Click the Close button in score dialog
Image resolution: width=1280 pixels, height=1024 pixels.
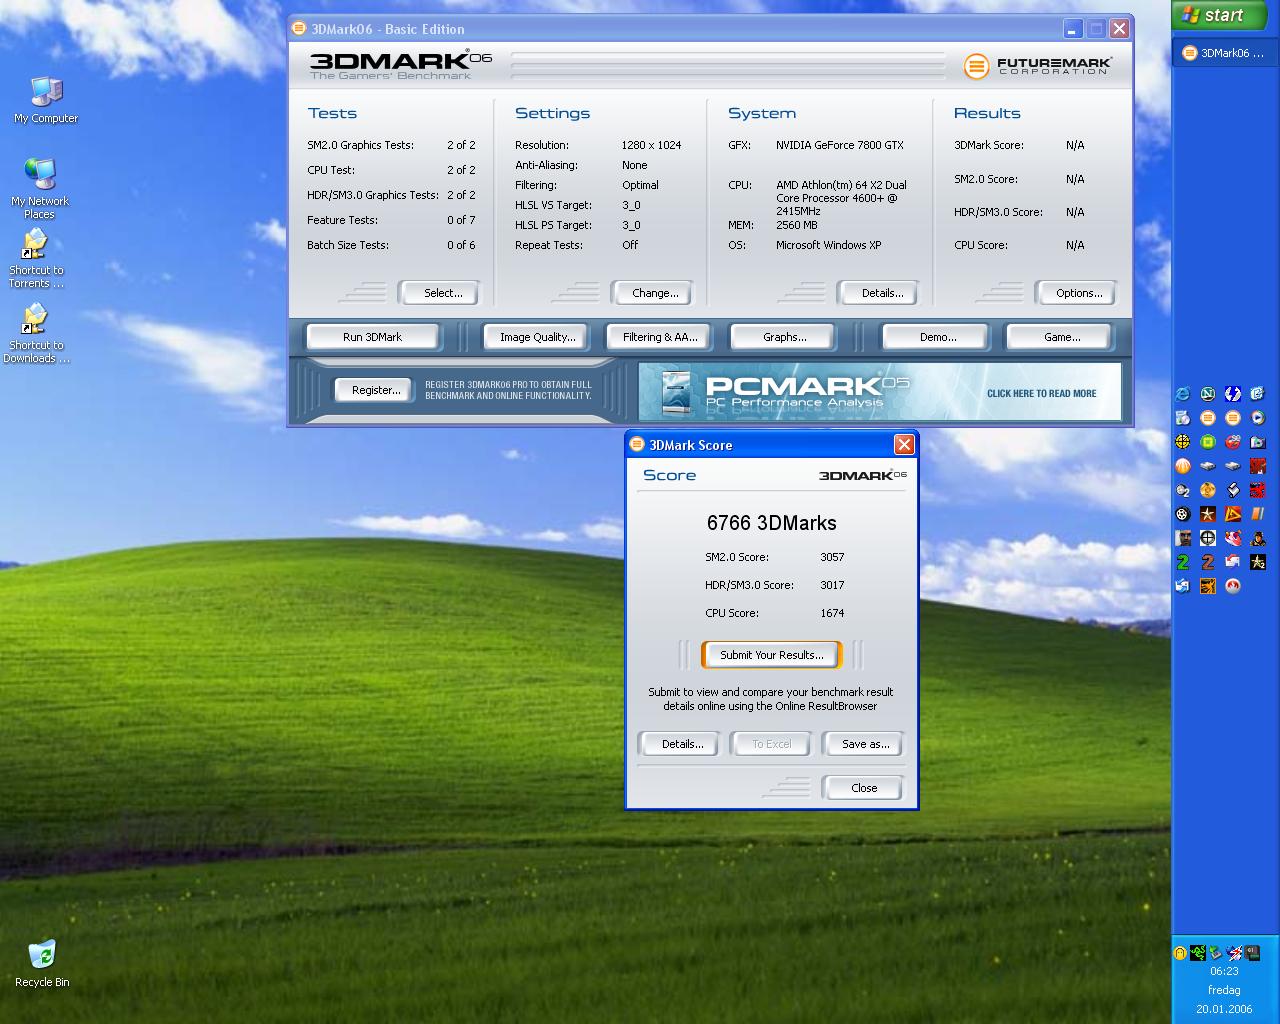[864, 788]
